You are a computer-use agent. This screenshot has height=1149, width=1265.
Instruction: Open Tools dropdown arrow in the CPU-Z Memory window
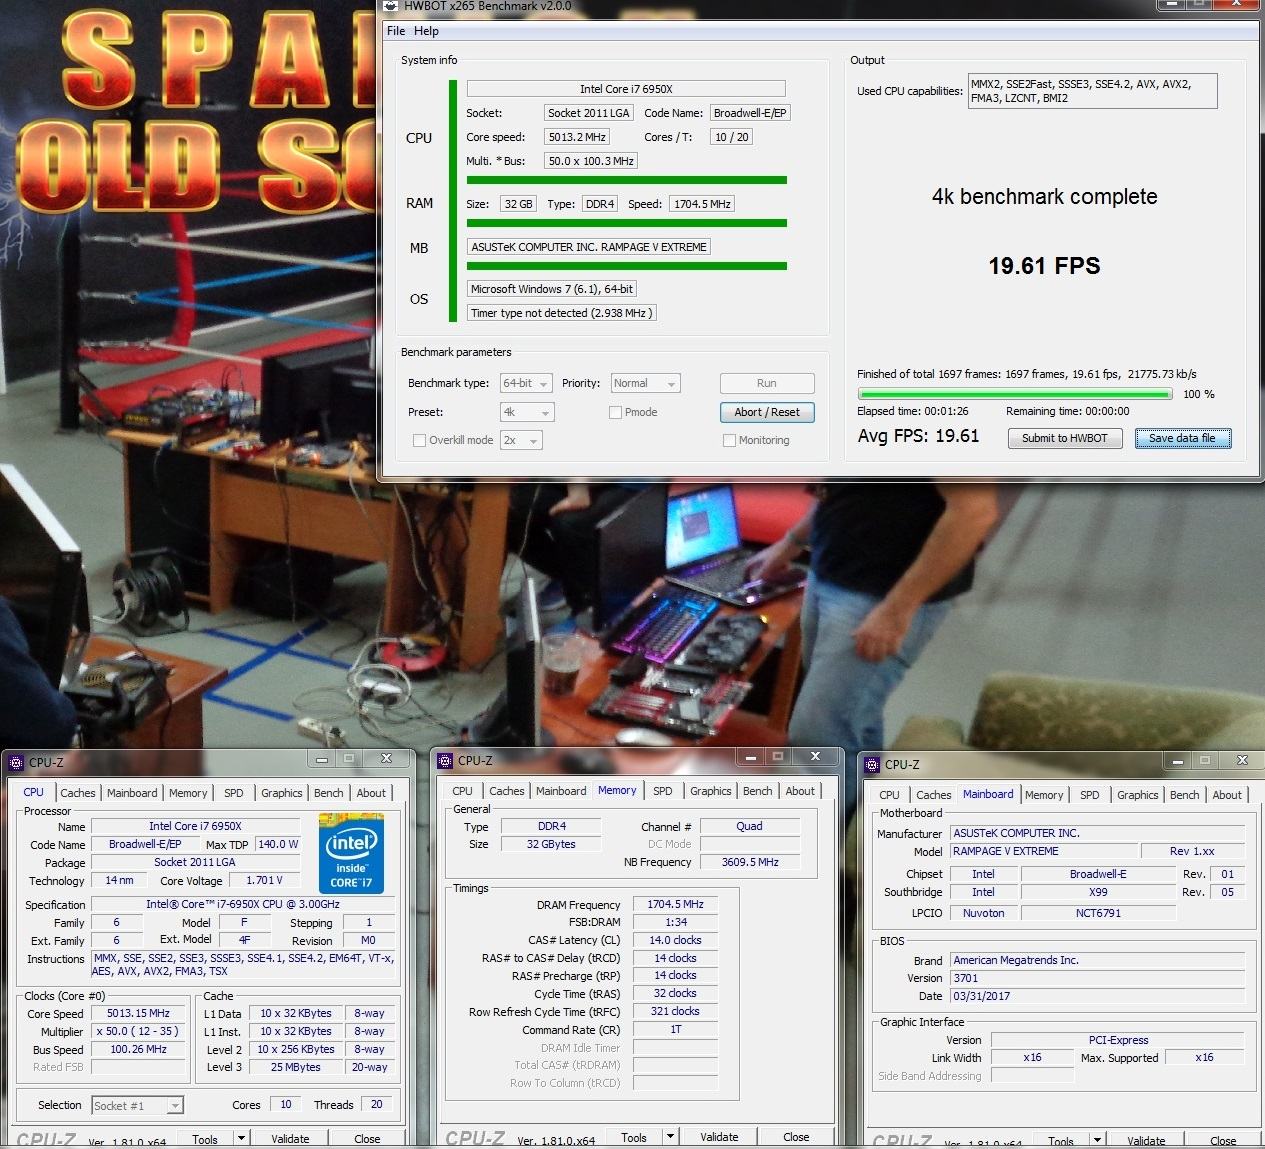pyautogui.click(x=670, y=1136)
